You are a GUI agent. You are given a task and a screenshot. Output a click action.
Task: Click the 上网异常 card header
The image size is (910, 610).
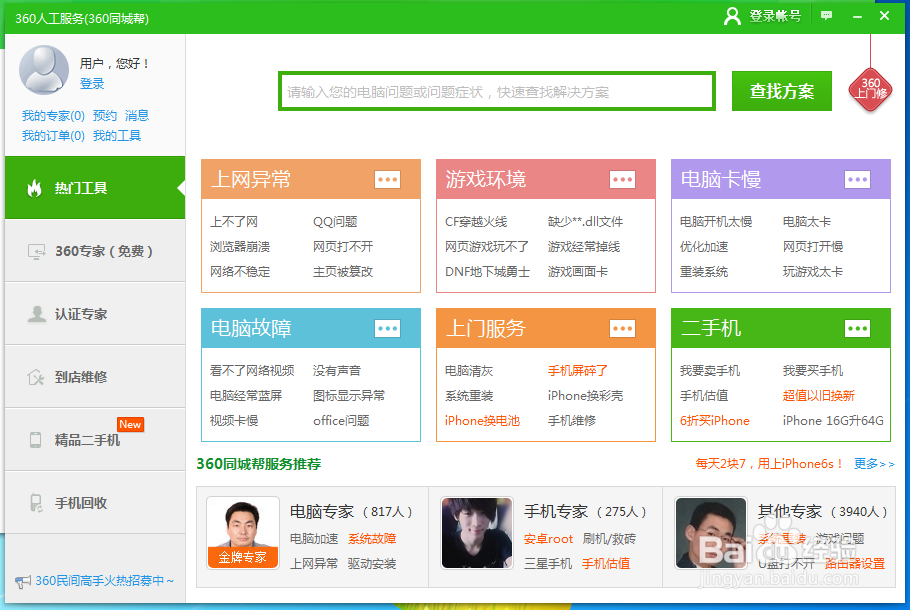click(x=311, y=179)
